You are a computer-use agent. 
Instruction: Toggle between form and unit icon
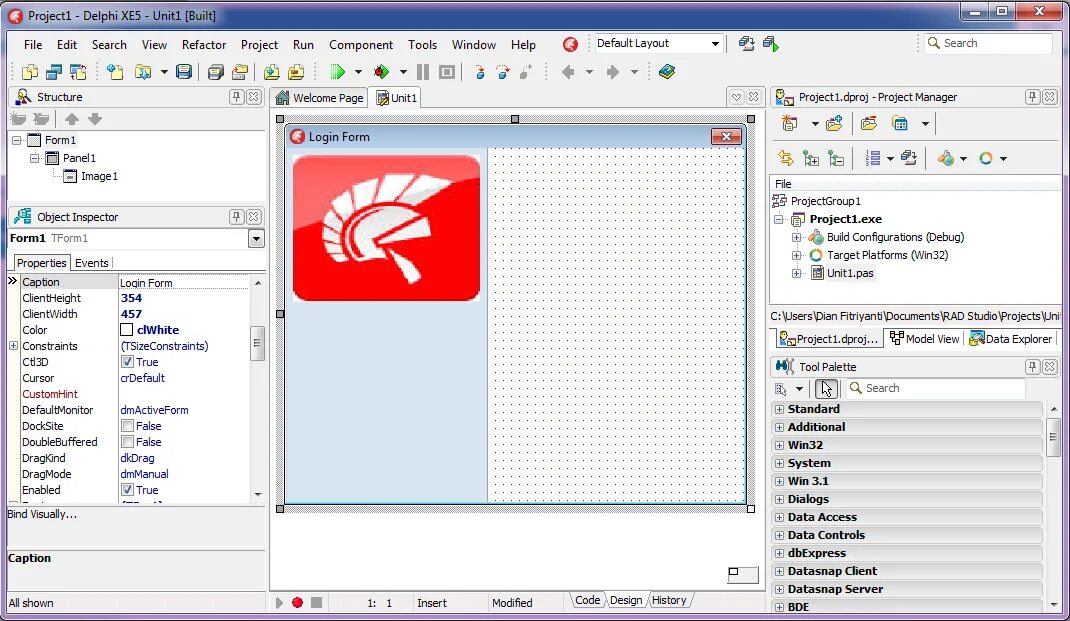pos(78,72)
